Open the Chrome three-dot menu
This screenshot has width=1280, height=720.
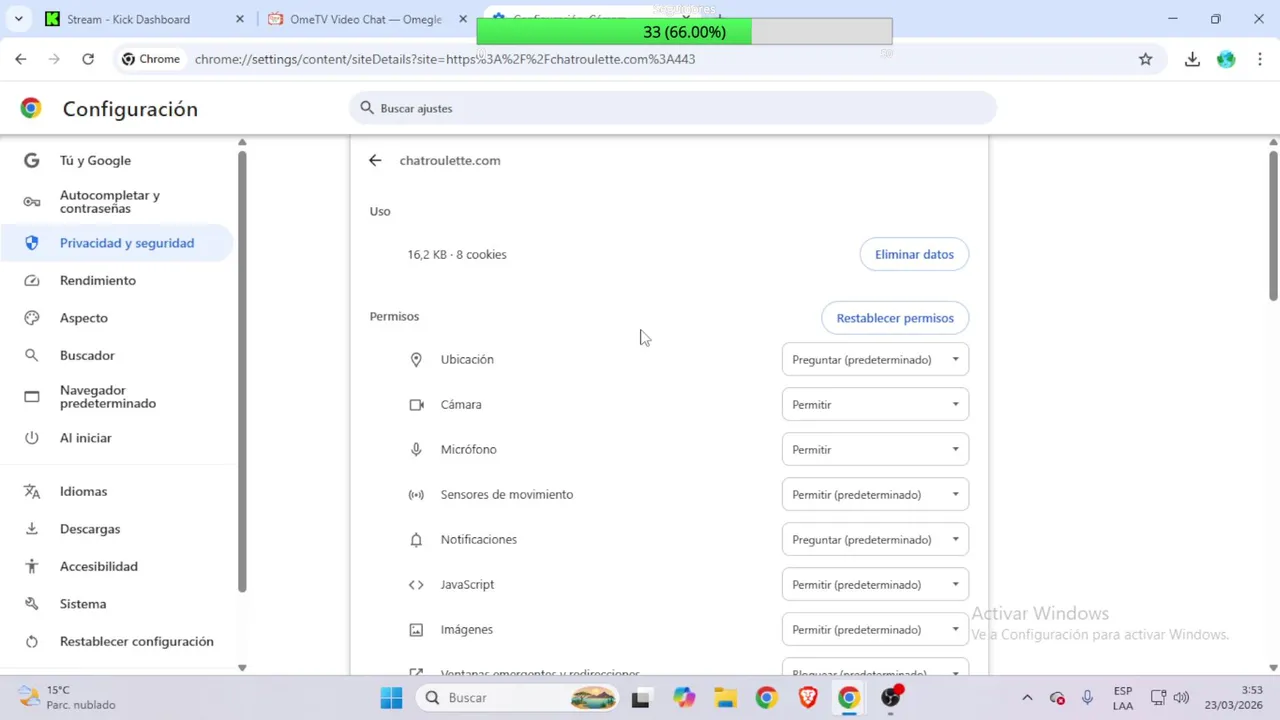pos(1259,59)
